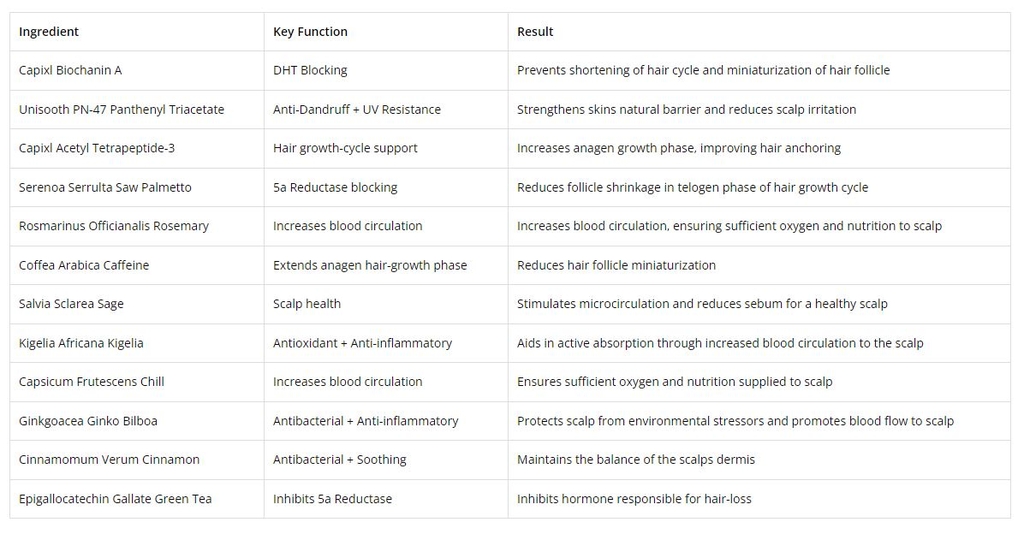Click the Result column header
The image size is (1024, 534).
(535, 32)
